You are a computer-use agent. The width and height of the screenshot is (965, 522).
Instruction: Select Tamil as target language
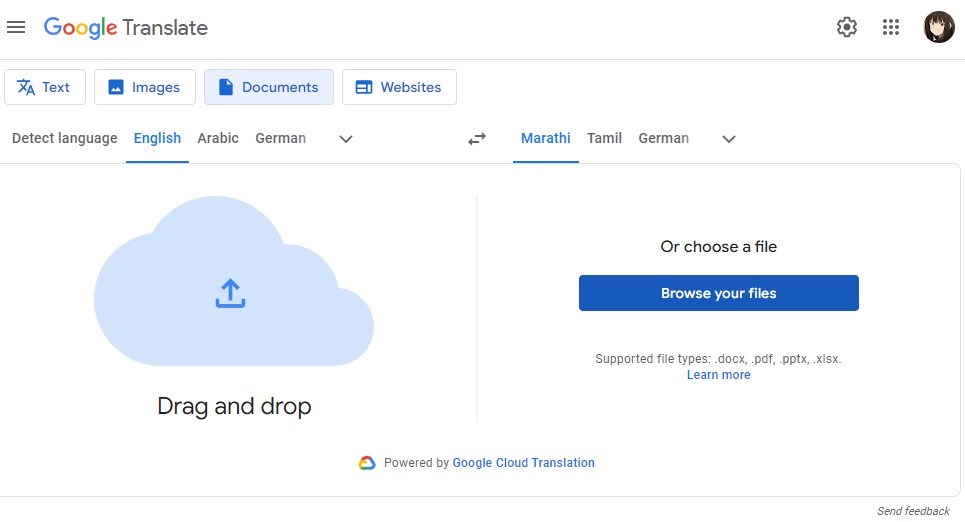(604, 139)
